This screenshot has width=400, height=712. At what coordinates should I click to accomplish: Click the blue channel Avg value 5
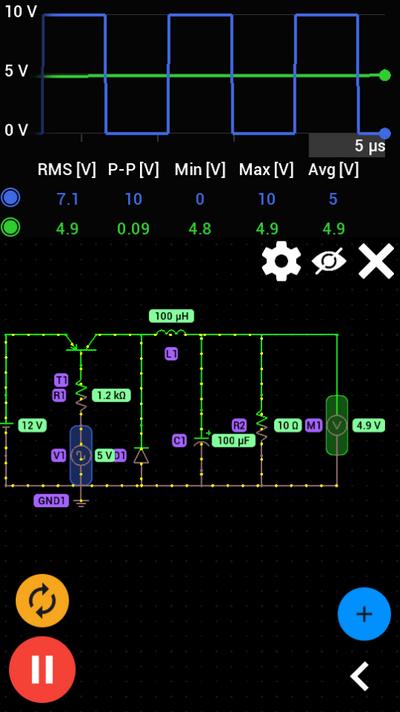click(333, 199)
